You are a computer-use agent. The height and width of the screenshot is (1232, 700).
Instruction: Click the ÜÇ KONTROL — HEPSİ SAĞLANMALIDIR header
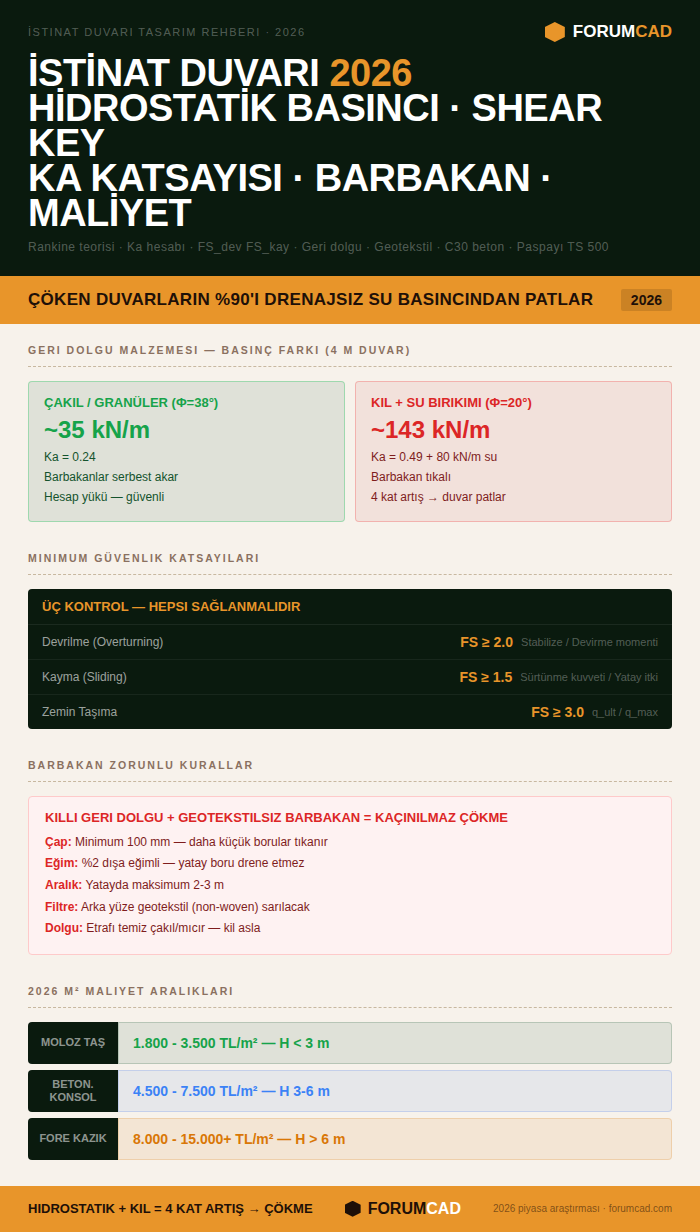(171, 607)
